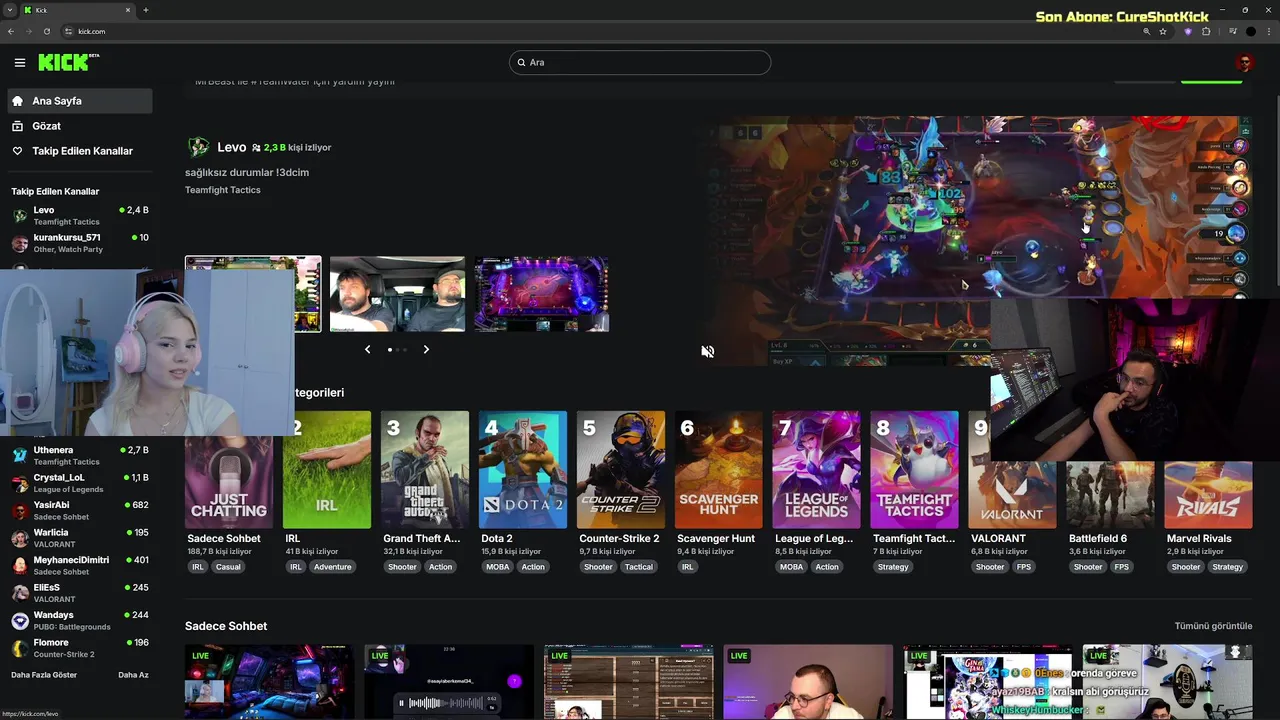The height and width of the screenshot is (720, 1280).
Task: Open MeyhaneciDimitri channel in sidebar
Action: coord(80,565)
